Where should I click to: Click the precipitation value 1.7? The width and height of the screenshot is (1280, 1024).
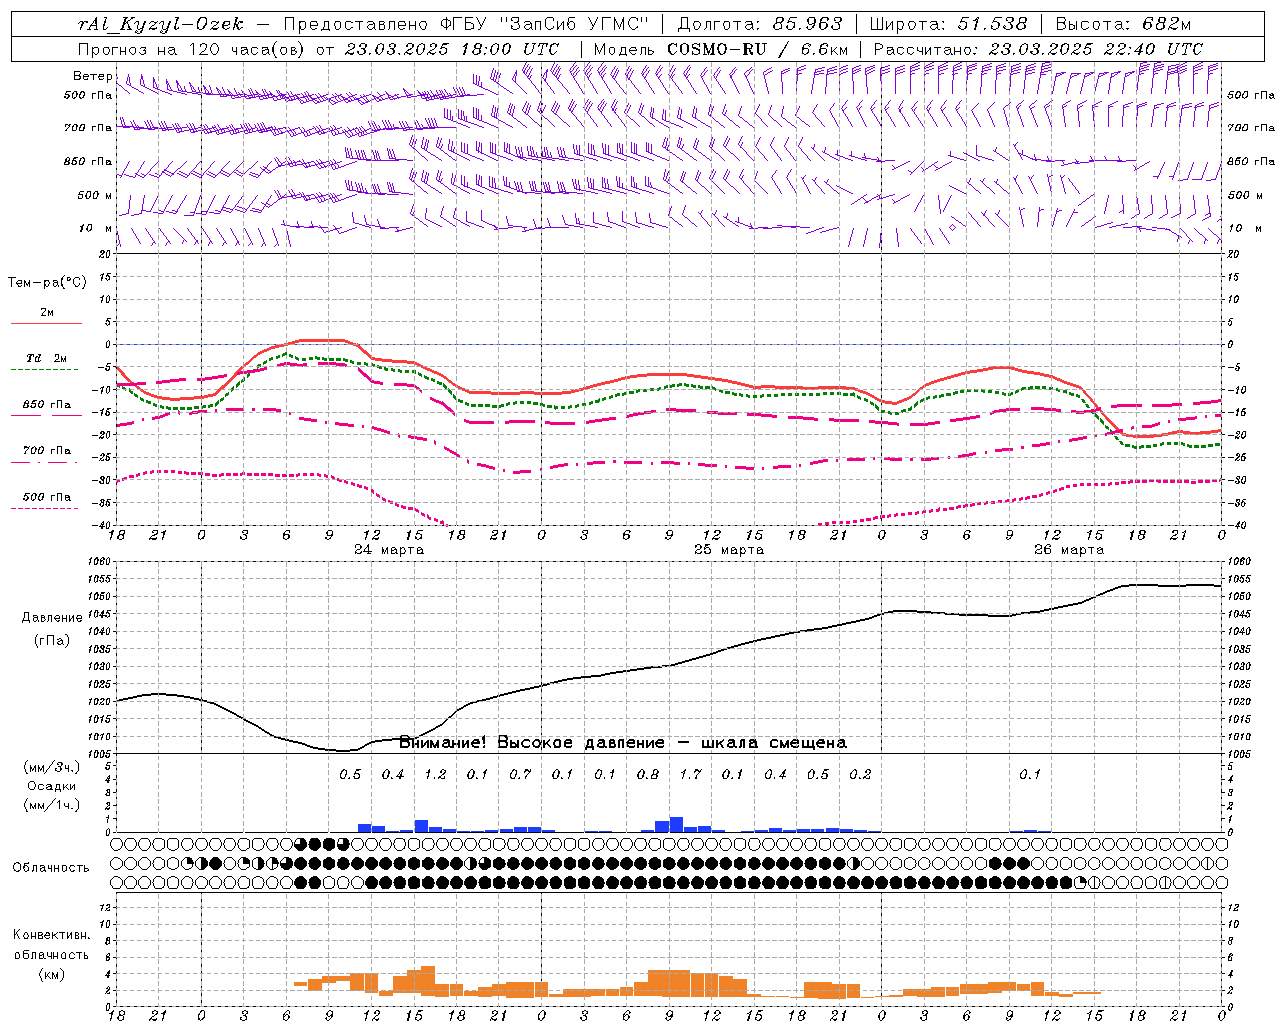click(x=690, y=774)
